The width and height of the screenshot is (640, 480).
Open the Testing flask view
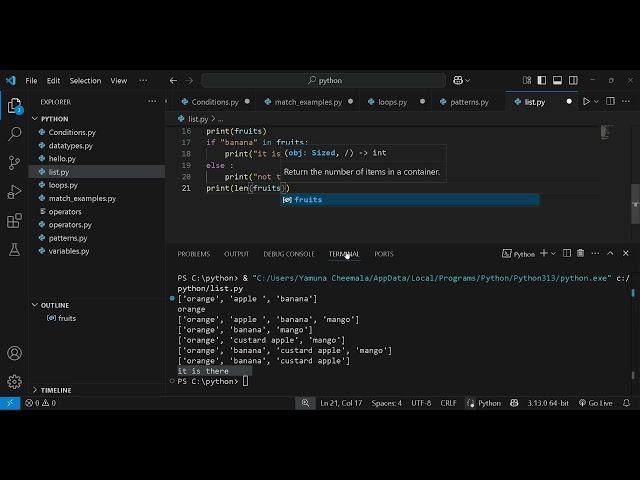(14, 250)
